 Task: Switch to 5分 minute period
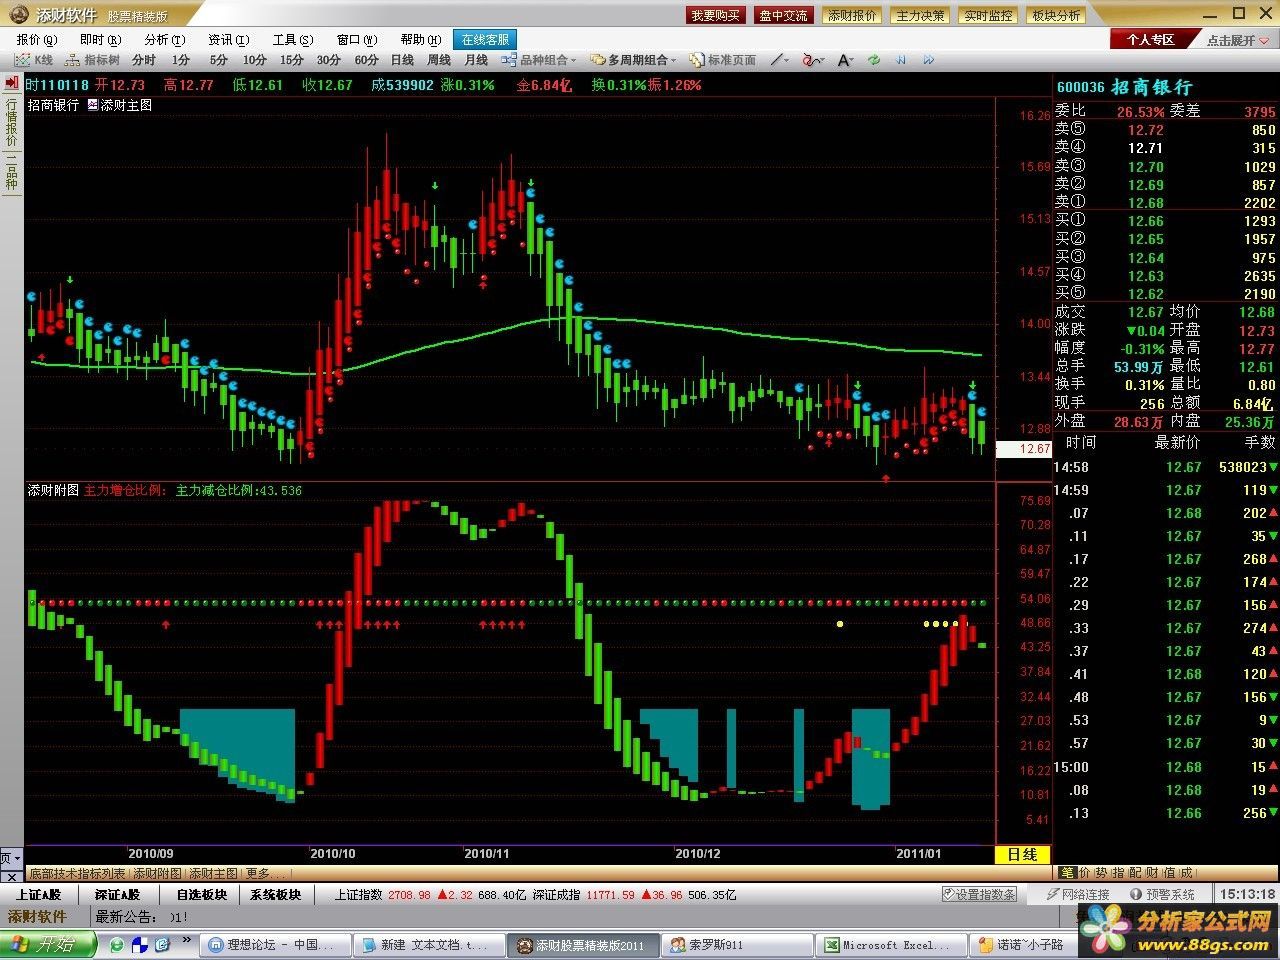(218, 61)
